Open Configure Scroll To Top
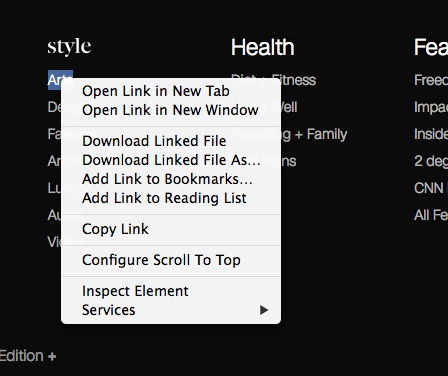The image size is (448, 376). click(171, 260)
